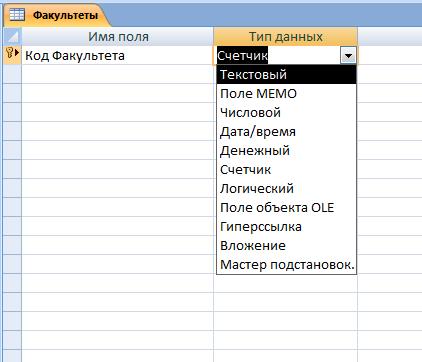This screenshot has height=362, width=422.
Task: Select Счетчик in the dropdown list
Action: [x=286, y=169]
